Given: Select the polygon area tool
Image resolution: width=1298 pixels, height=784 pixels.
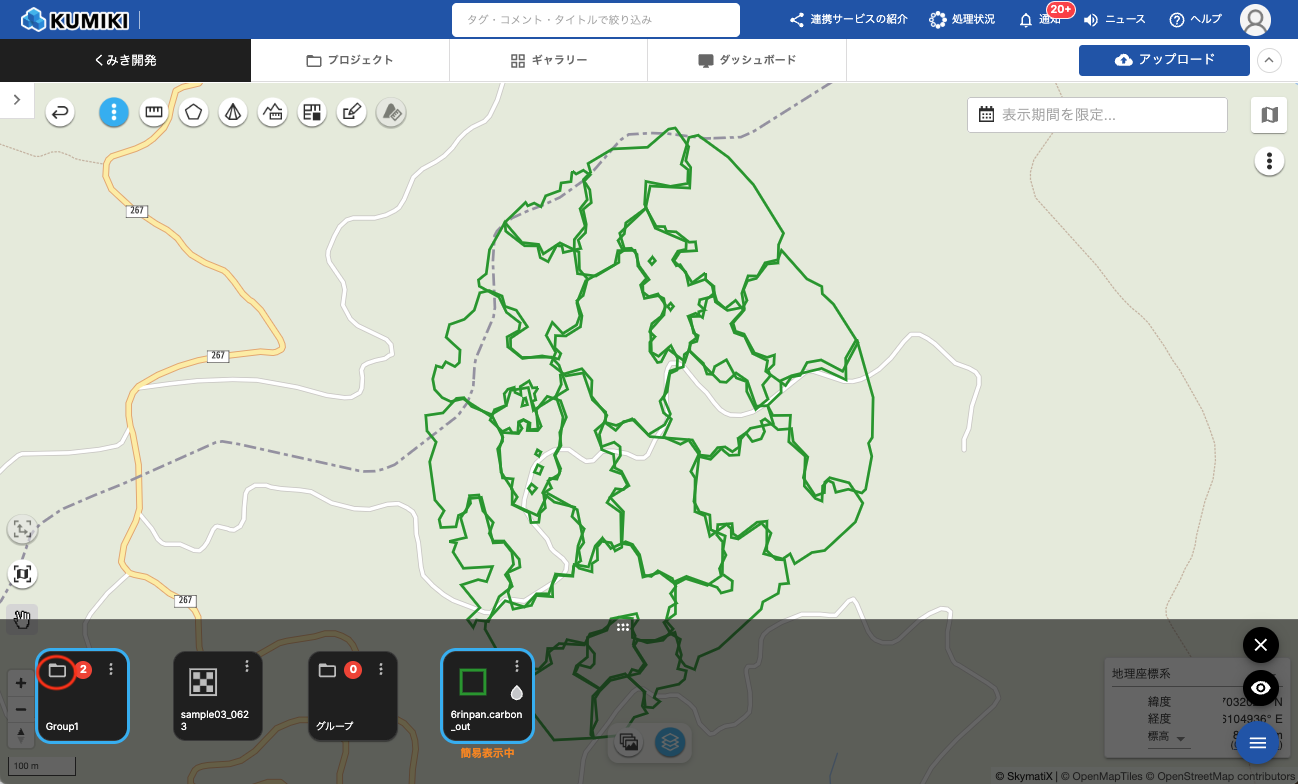Looking at the screenshot, I should (x=193, y=112).
